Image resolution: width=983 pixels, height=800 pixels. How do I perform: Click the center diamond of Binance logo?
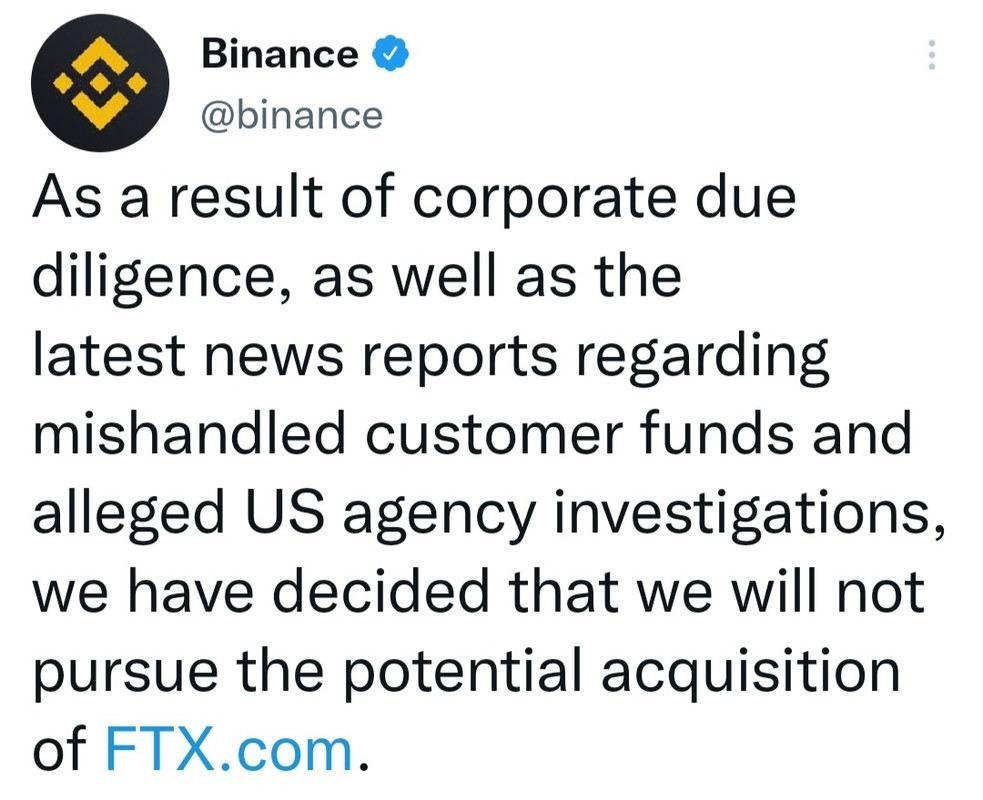(x=100, y=83)
